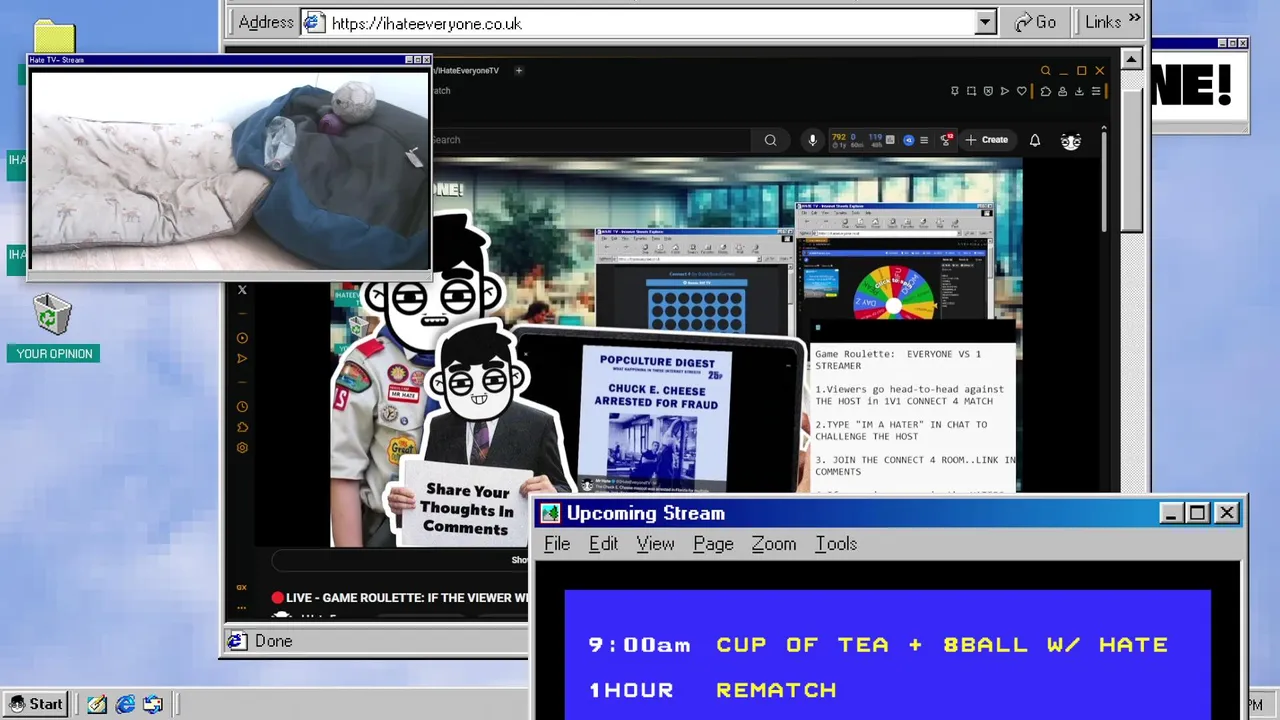Click the spinning wheel thumbnail window
This screenshot has width=1280, height=720.
[895, 262]
